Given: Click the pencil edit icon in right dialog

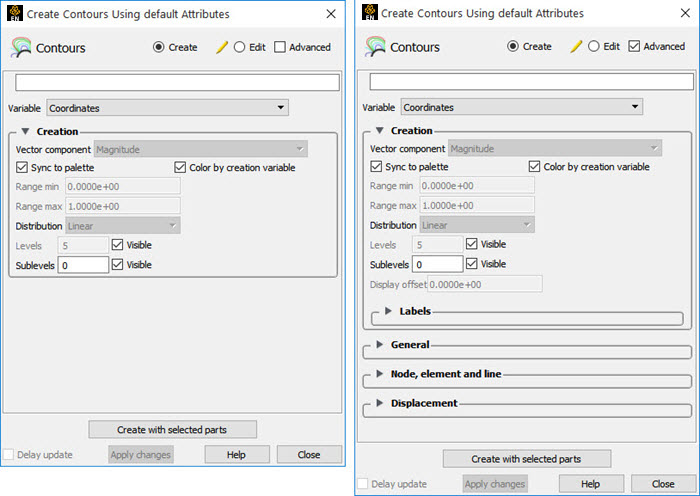Looking at the screenshot, I should click(576, 46).
